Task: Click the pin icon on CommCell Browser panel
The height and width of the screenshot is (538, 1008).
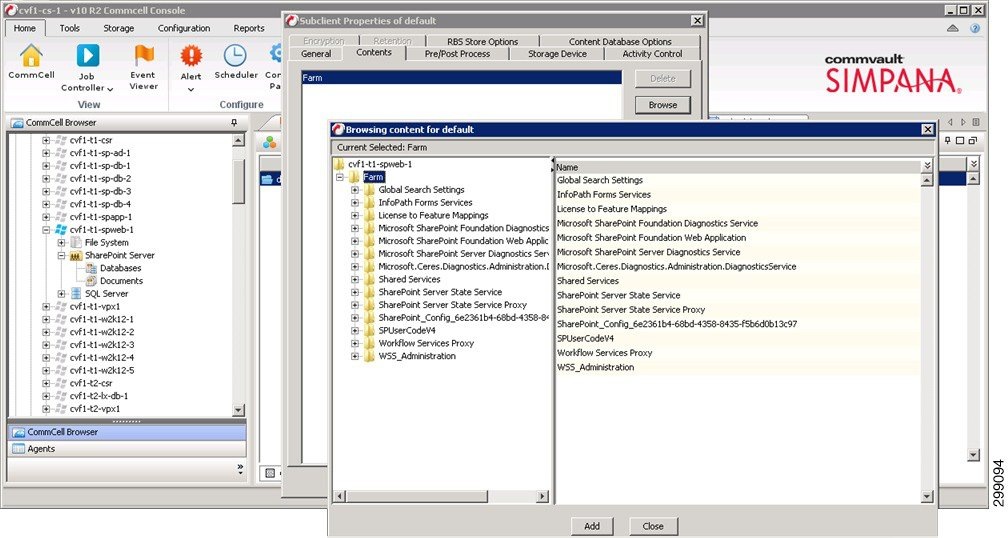Action: 234,122
